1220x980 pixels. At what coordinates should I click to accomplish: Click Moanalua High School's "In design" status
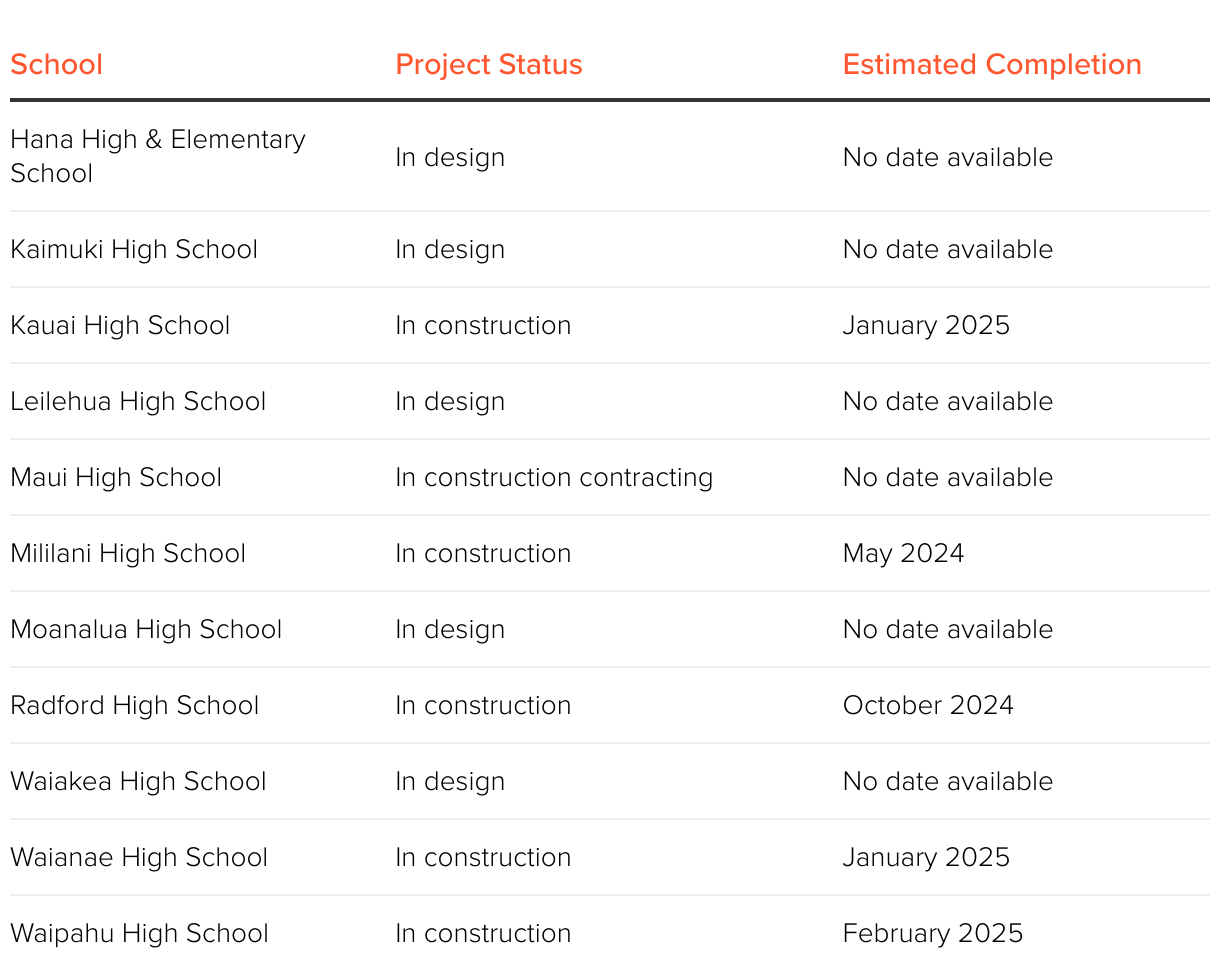pyautogui.click(x=450, y=629)
